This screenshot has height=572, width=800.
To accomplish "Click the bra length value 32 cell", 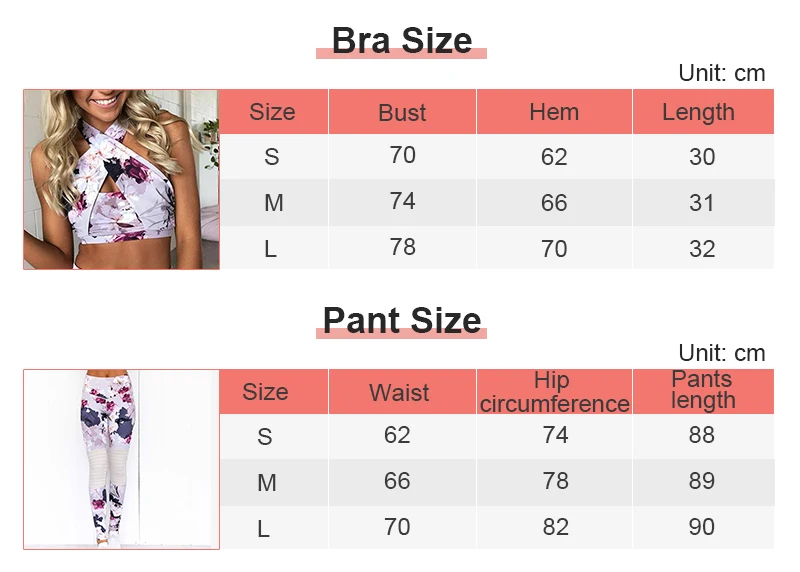I will tap(704, 248).
